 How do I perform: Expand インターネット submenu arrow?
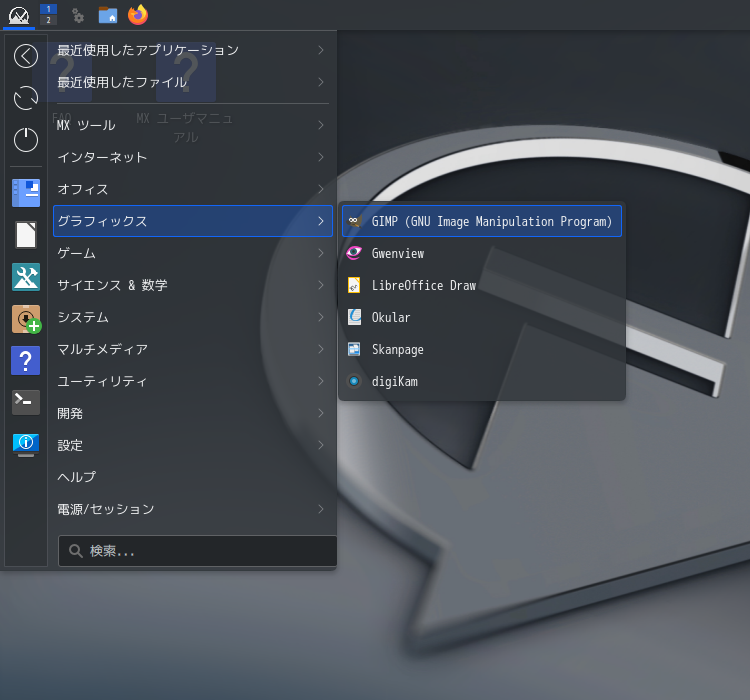coord(321,157)
